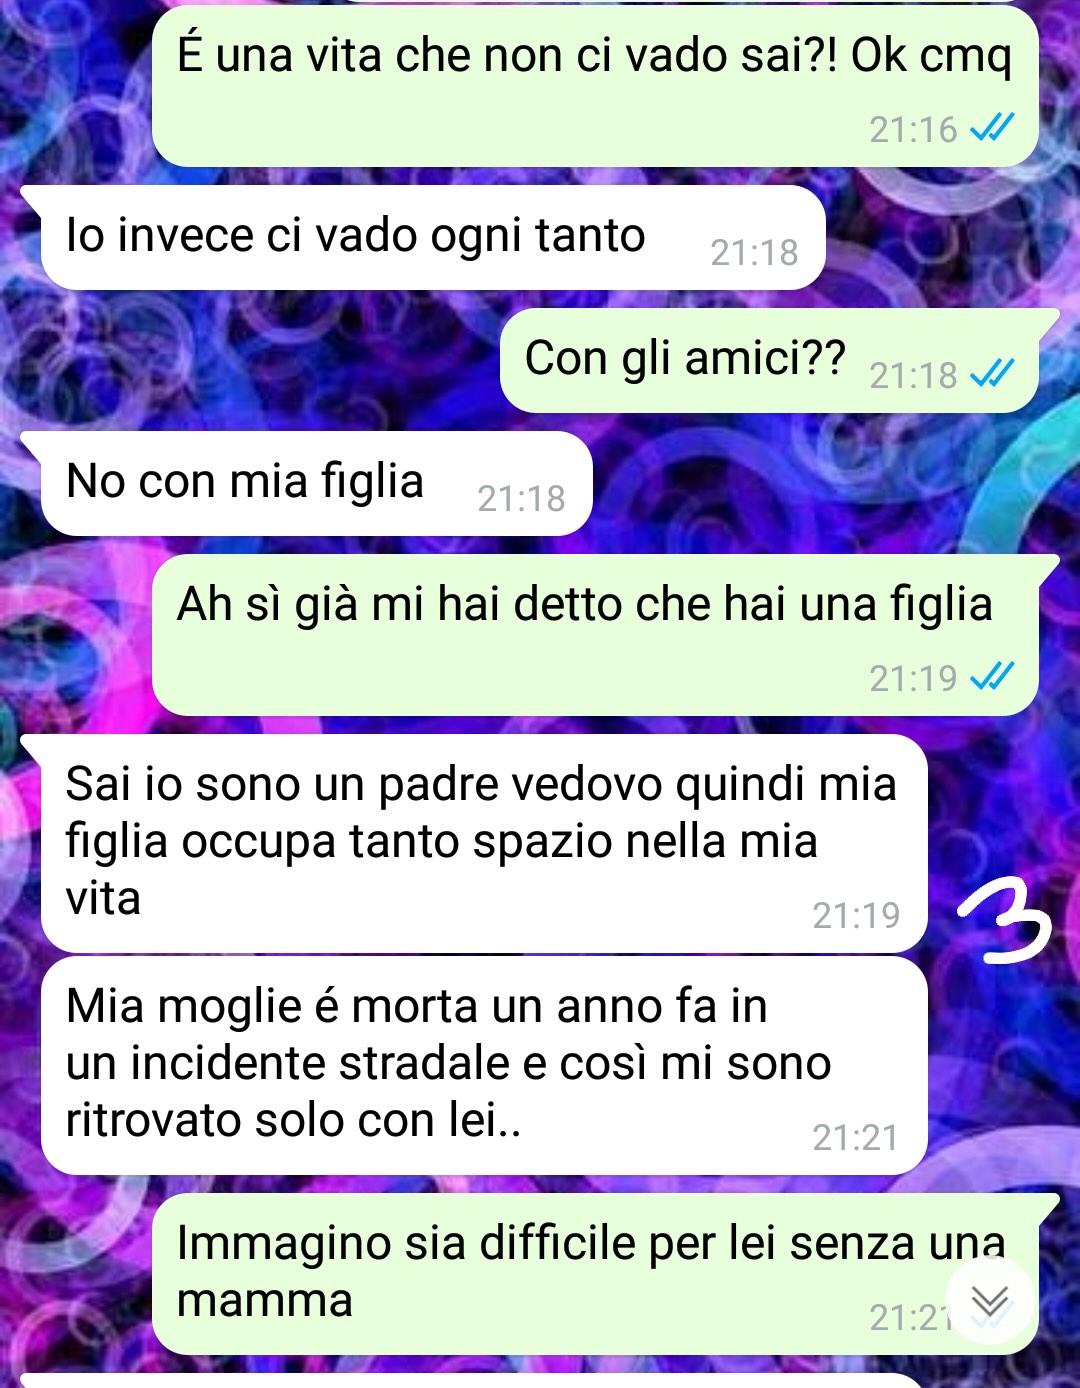Select the 'No con mia figlia' message

316,483
